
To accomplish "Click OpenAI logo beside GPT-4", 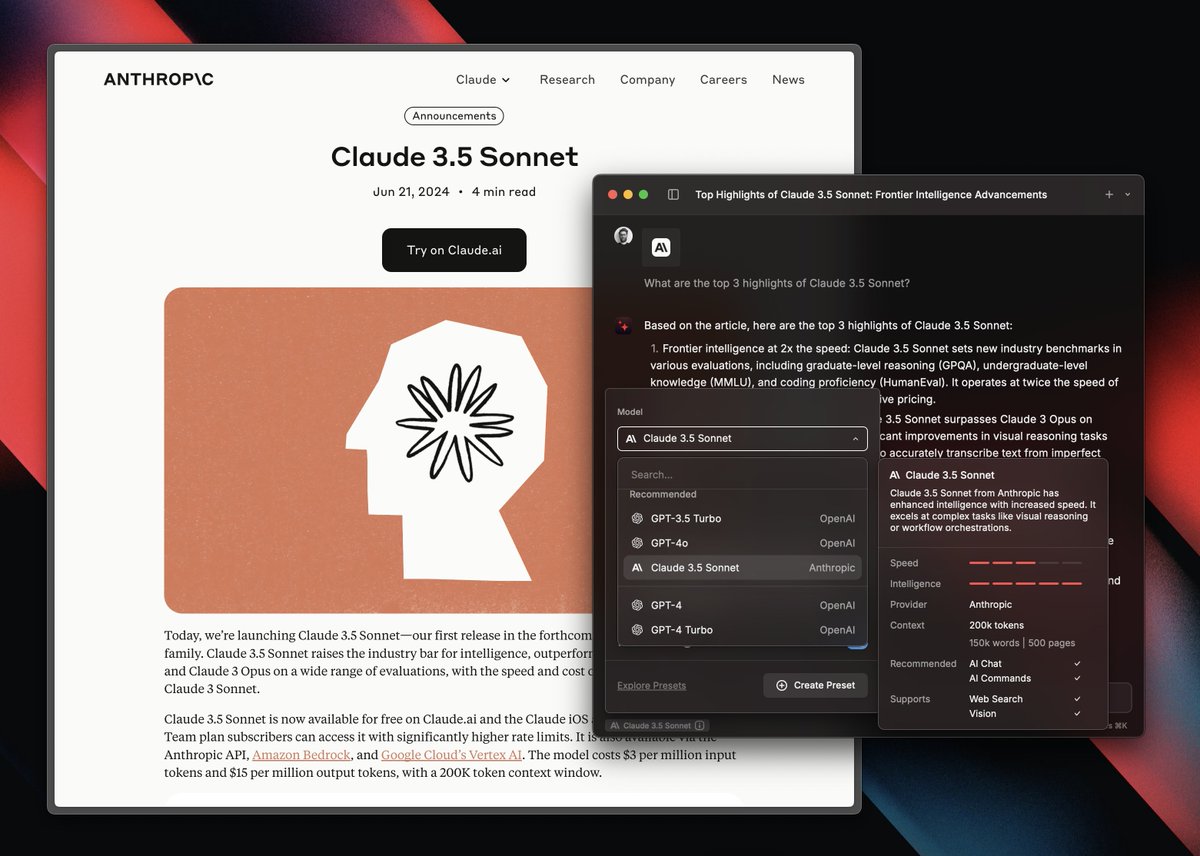I will pyautogui.click(x=637, y=605).
